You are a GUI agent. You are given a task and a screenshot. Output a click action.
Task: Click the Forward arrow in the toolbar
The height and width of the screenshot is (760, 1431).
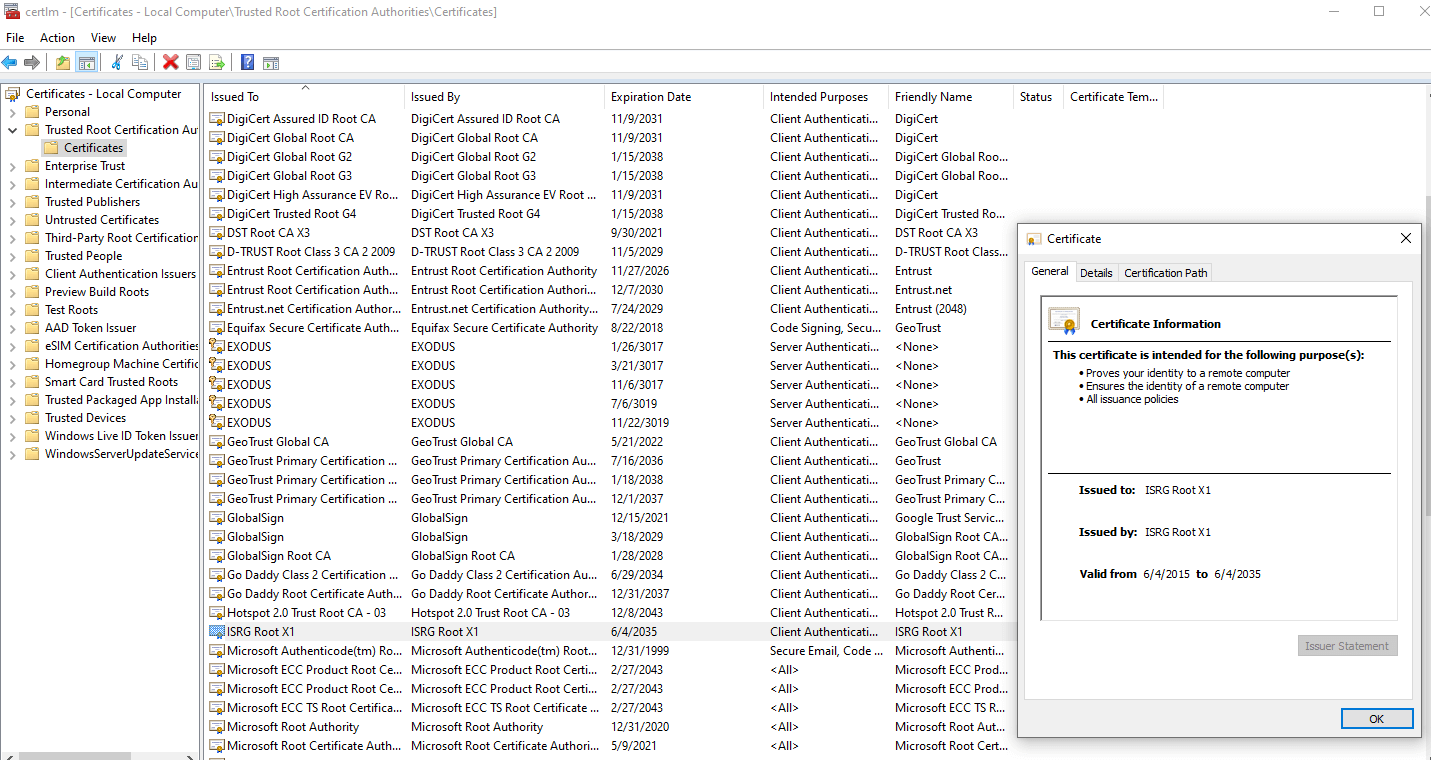click(32, 62)
